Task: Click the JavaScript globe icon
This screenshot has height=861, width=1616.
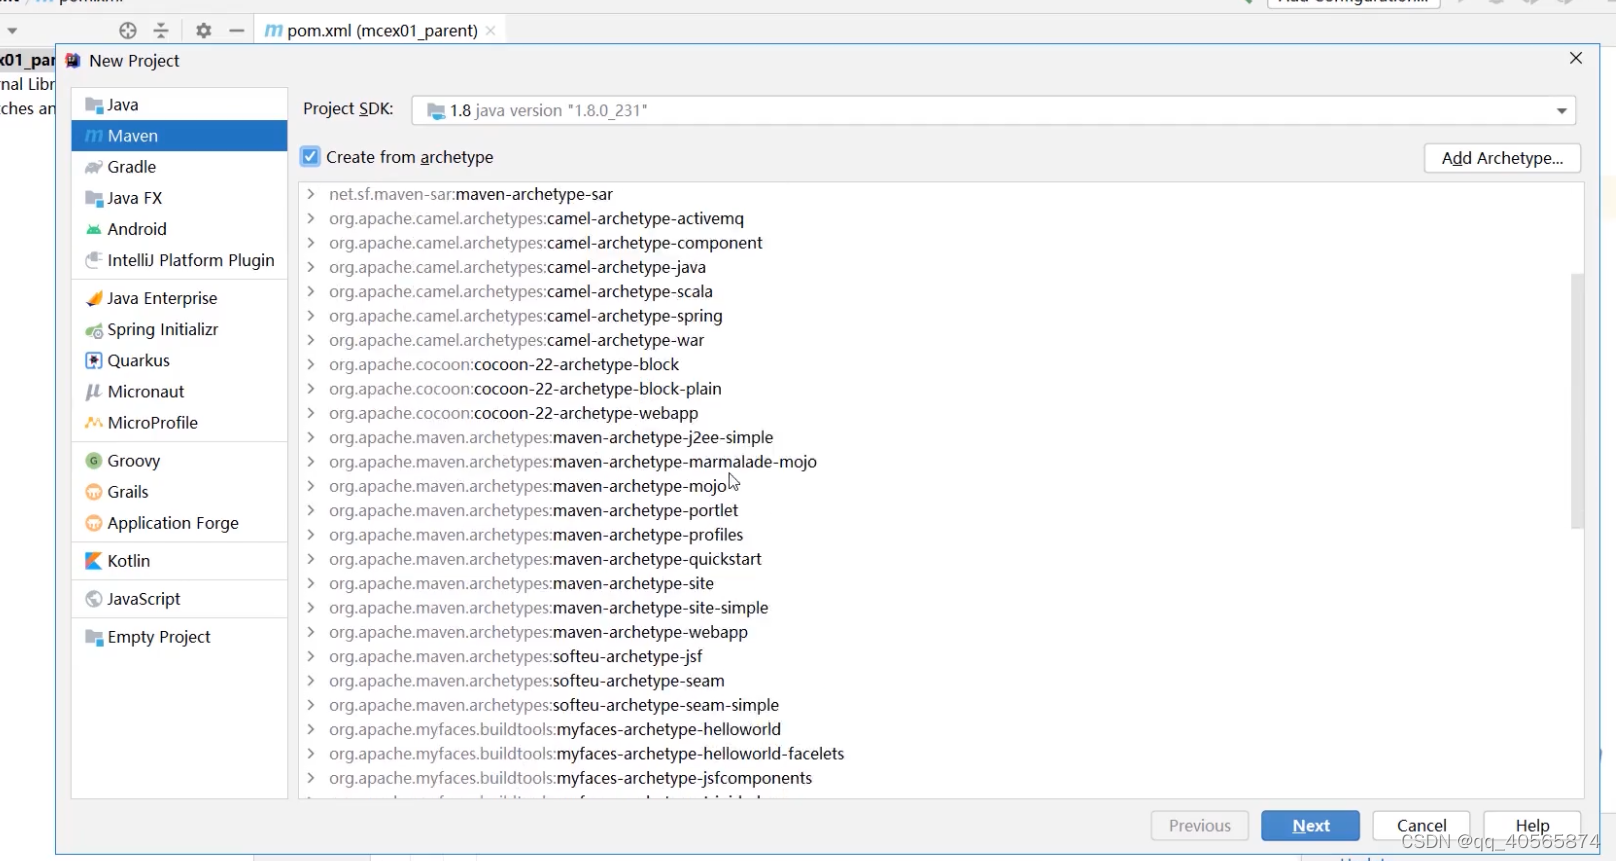Action: tap(94, 599)
